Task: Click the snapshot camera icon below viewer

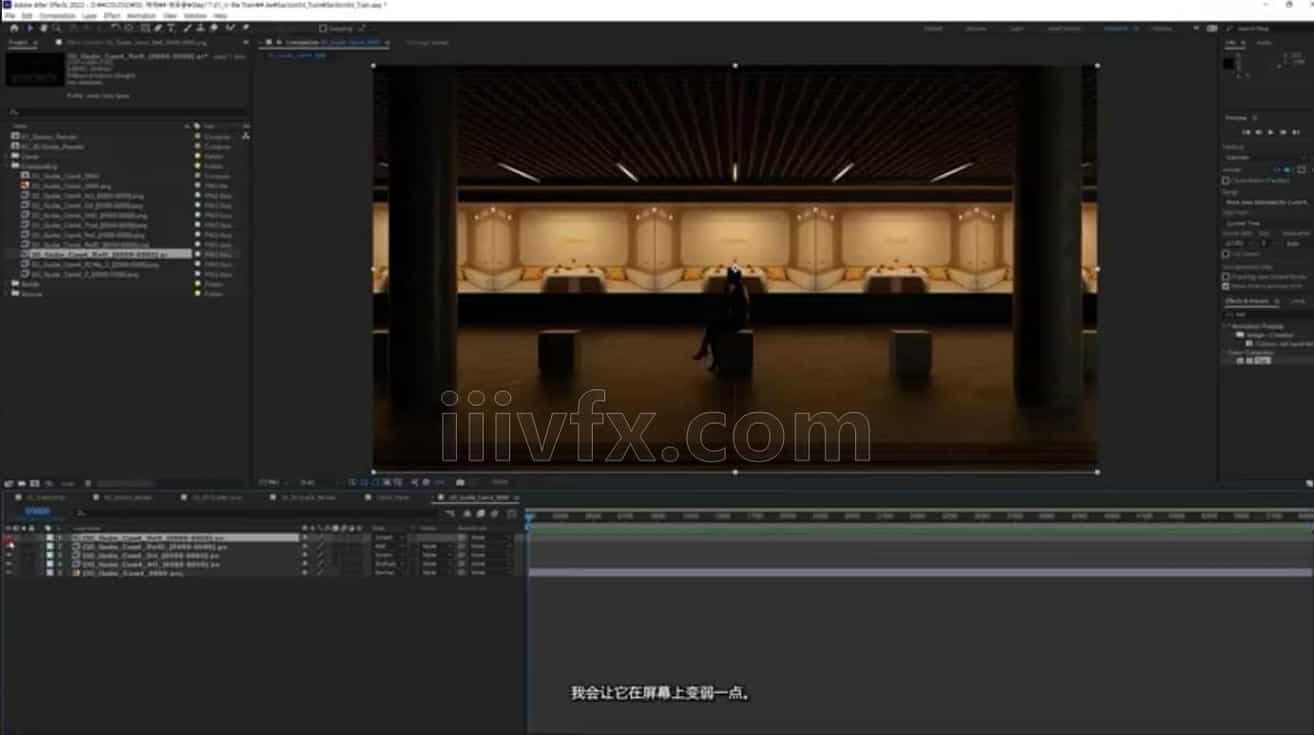Action: click(460, 482)
